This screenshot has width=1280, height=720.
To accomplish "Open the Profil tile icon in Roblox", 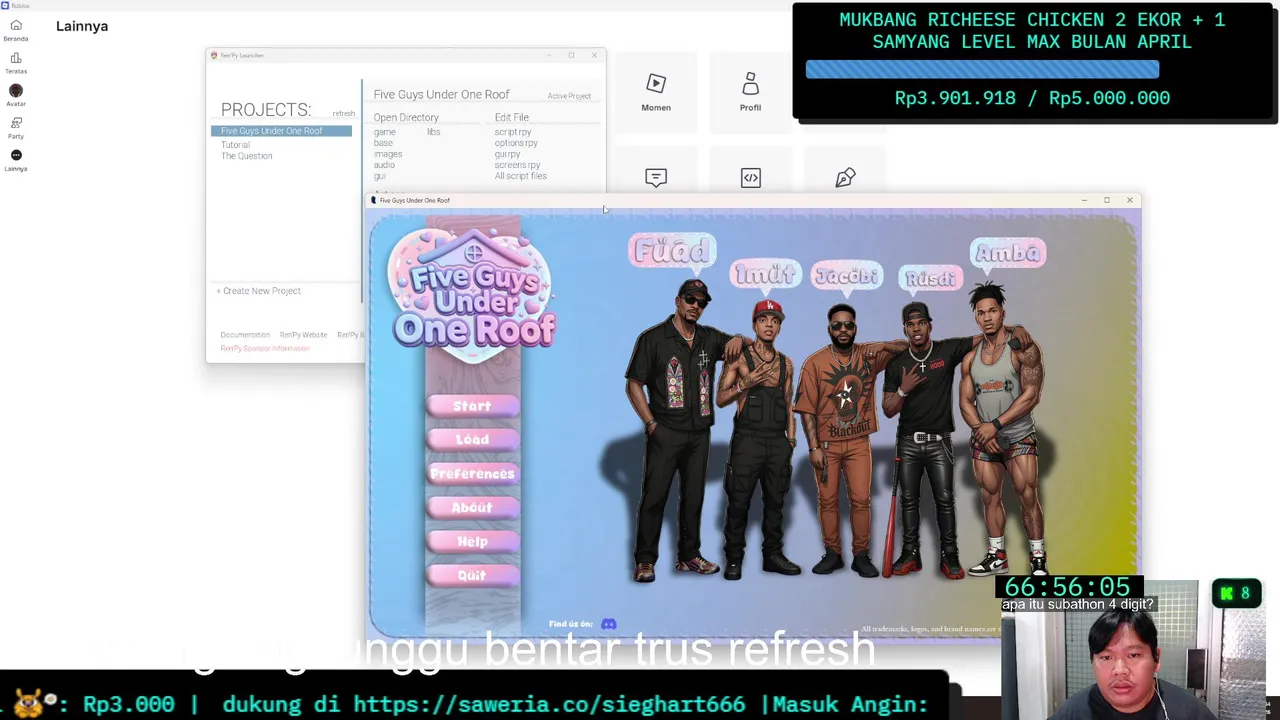I will pos(750,84).
